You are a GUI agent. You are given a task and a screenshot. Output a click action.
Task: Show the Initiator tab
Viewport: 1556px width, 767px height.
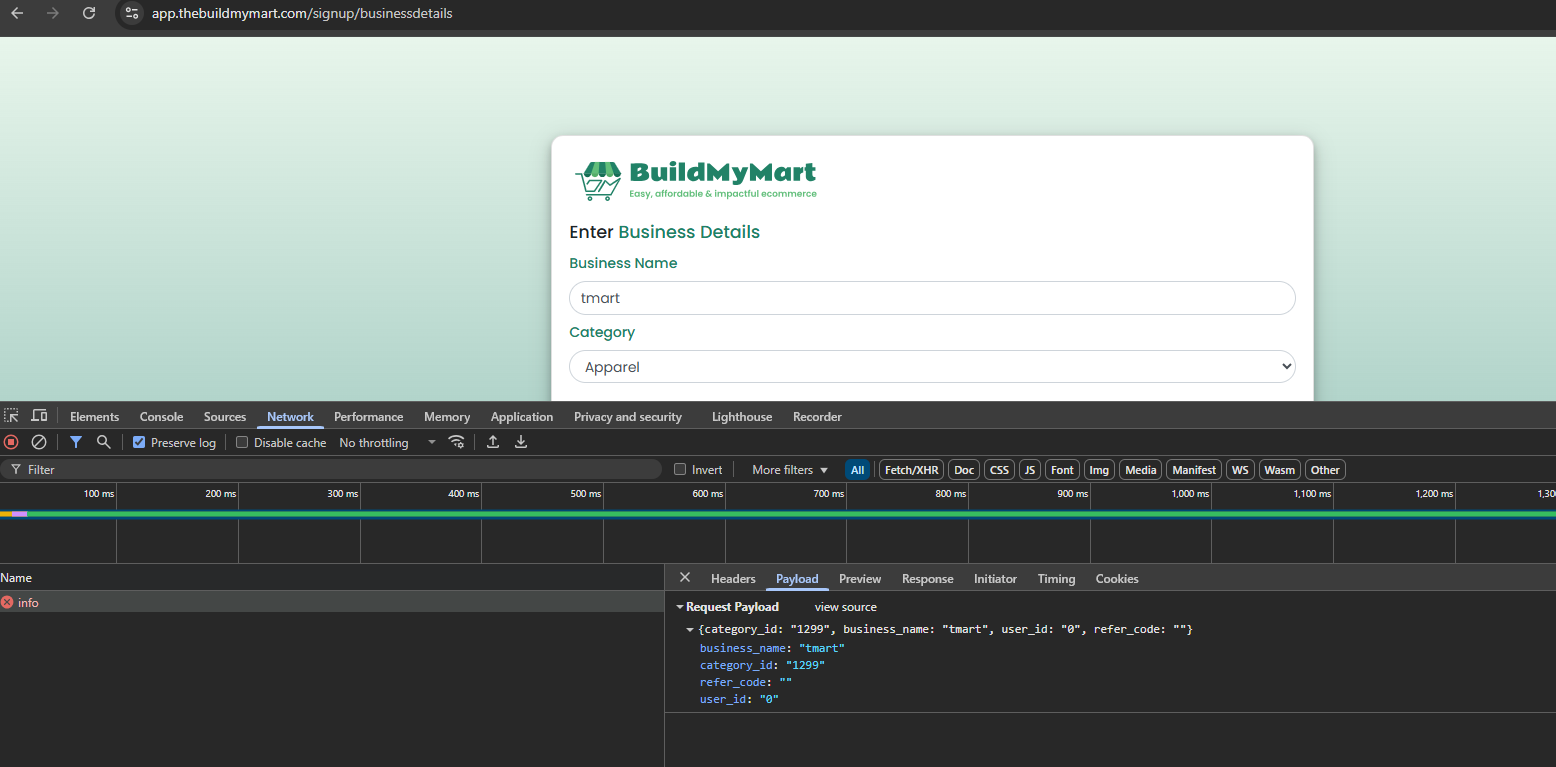click(995, 579)
